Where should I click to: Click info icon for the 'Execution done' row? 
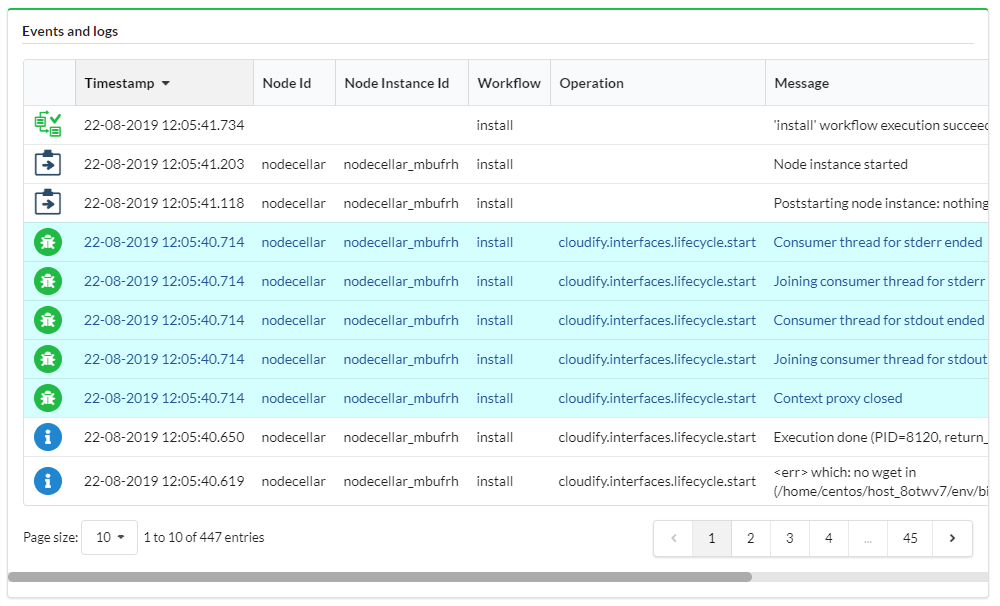48,437
